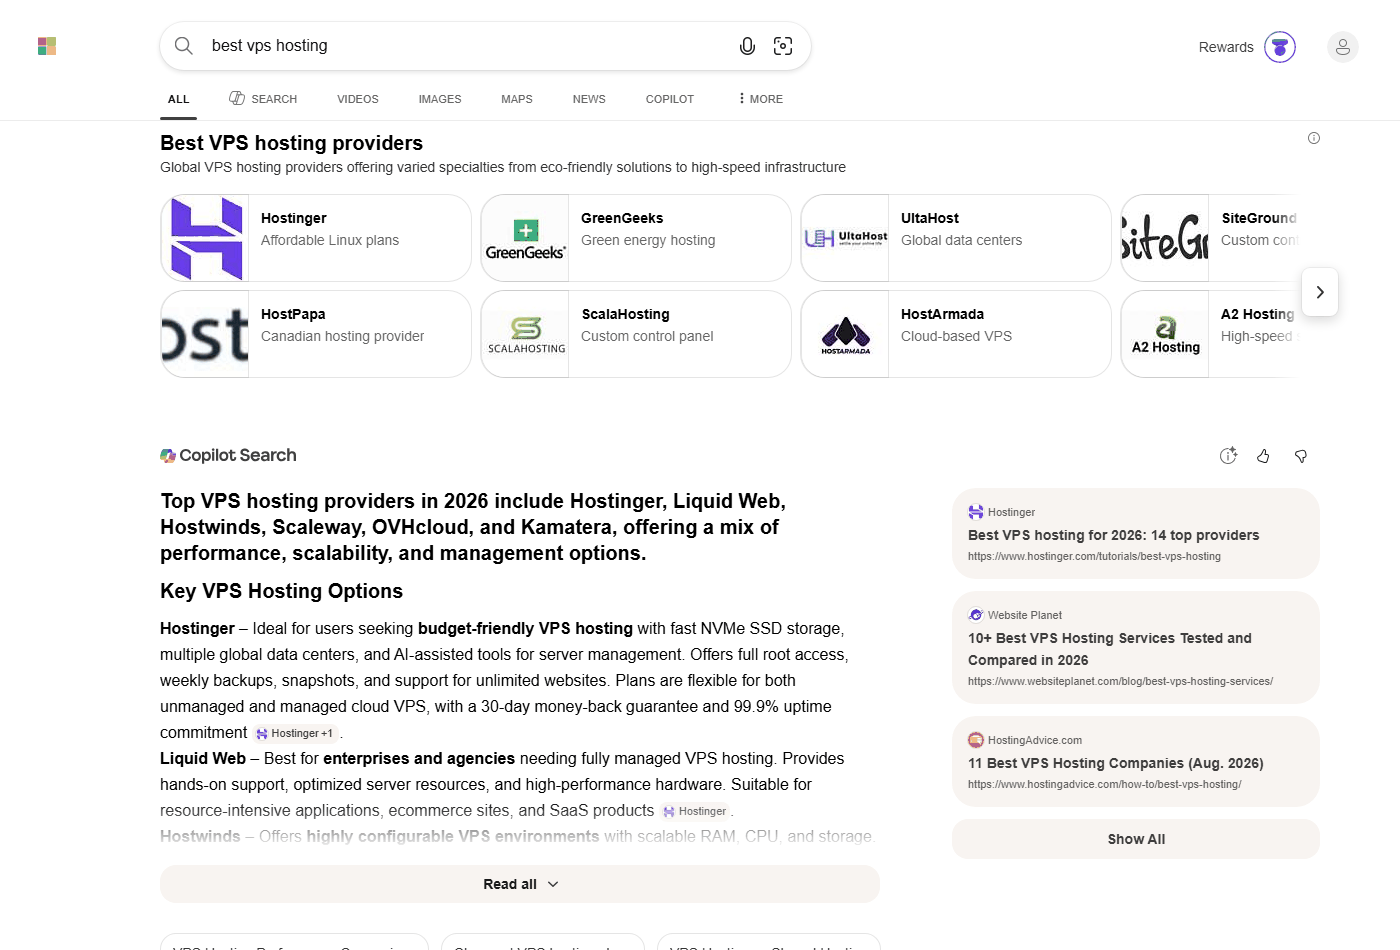The height and width of the screenshot is (950, 1400).
Task: Click the HostPapa logo thumbnail
Action: coord(205,334)
